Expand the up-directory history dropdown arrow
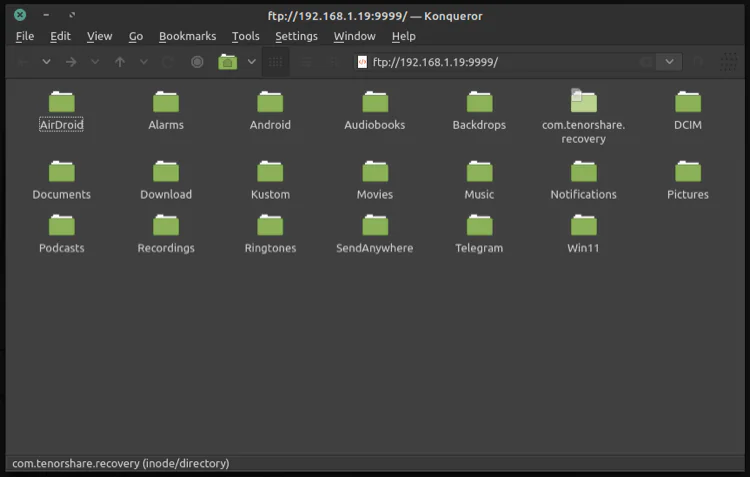This screenshot has height=477, width=750. coord(143,62)
